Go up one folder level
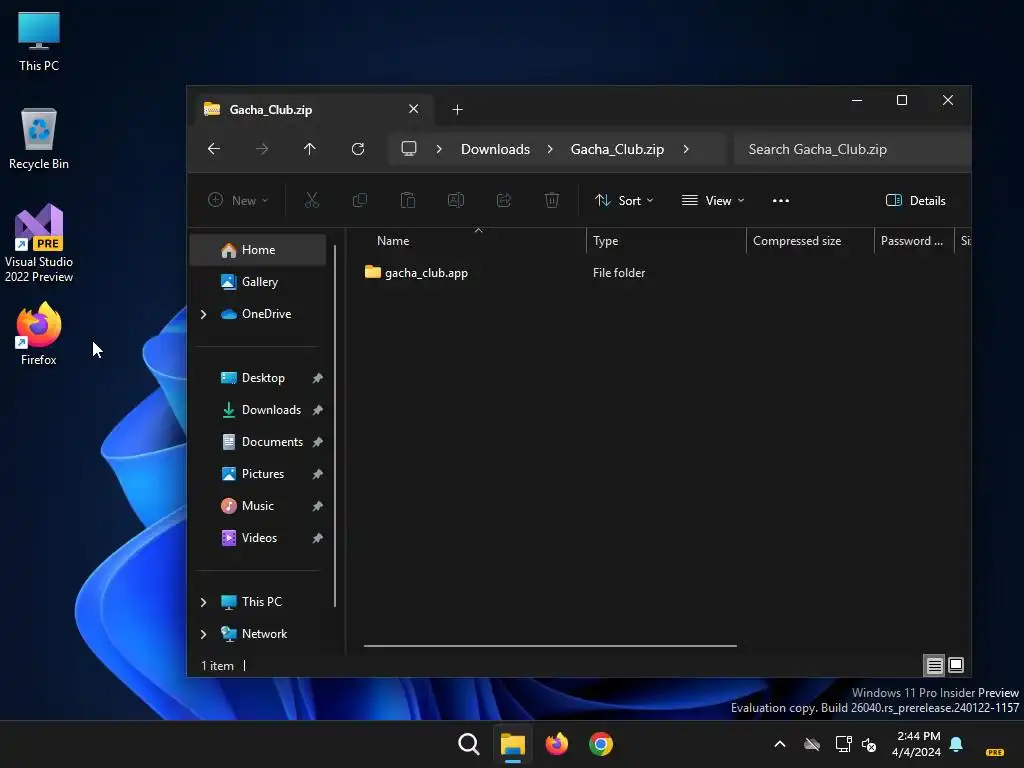The image size is (1024, 768). (310, 149)
